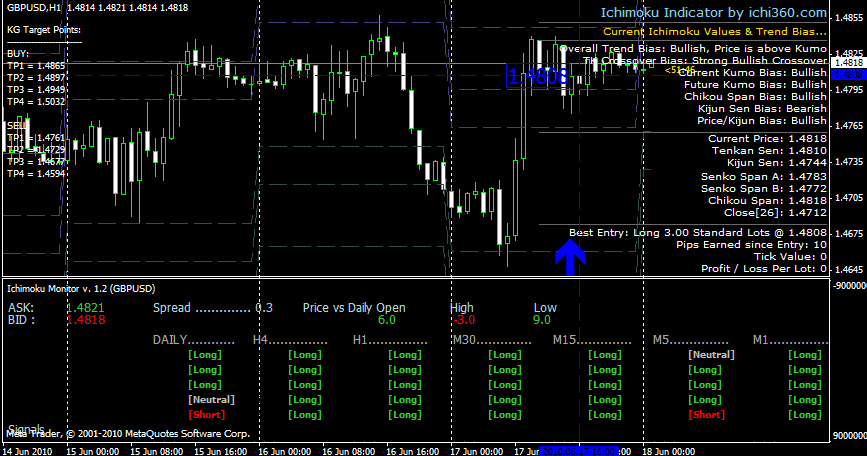Select the green ASK value 1.4821

(x=86, y=308)
